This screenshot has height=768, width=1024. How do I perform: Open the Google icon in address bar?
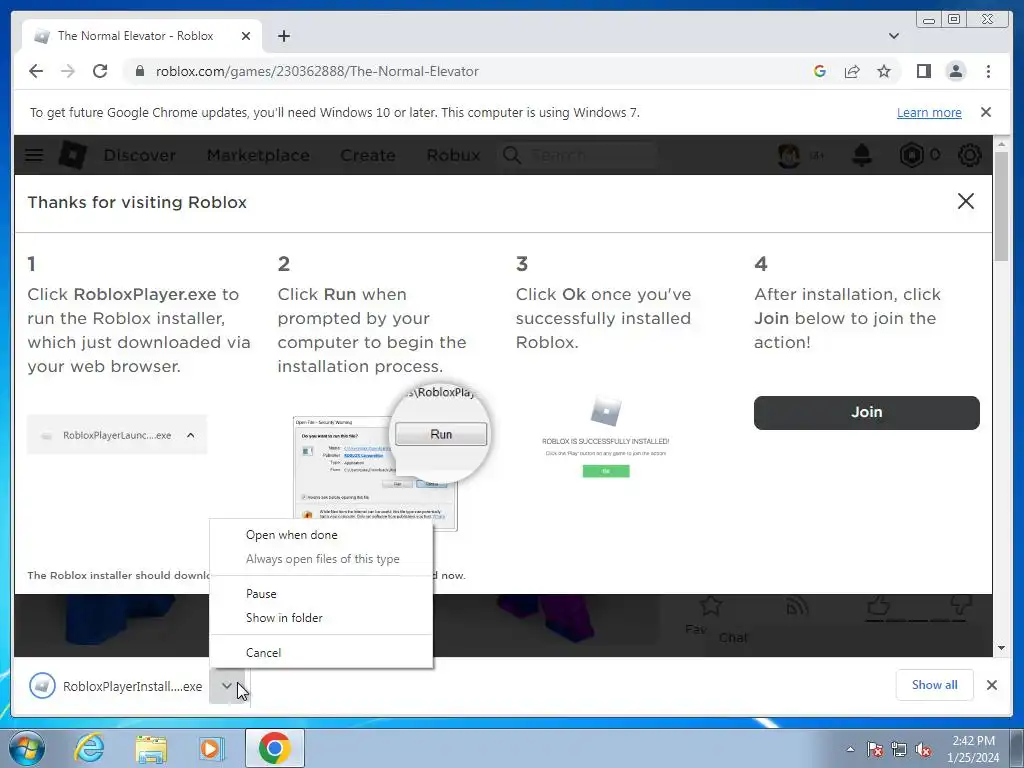pyautogui.click(x=820, y=71)
